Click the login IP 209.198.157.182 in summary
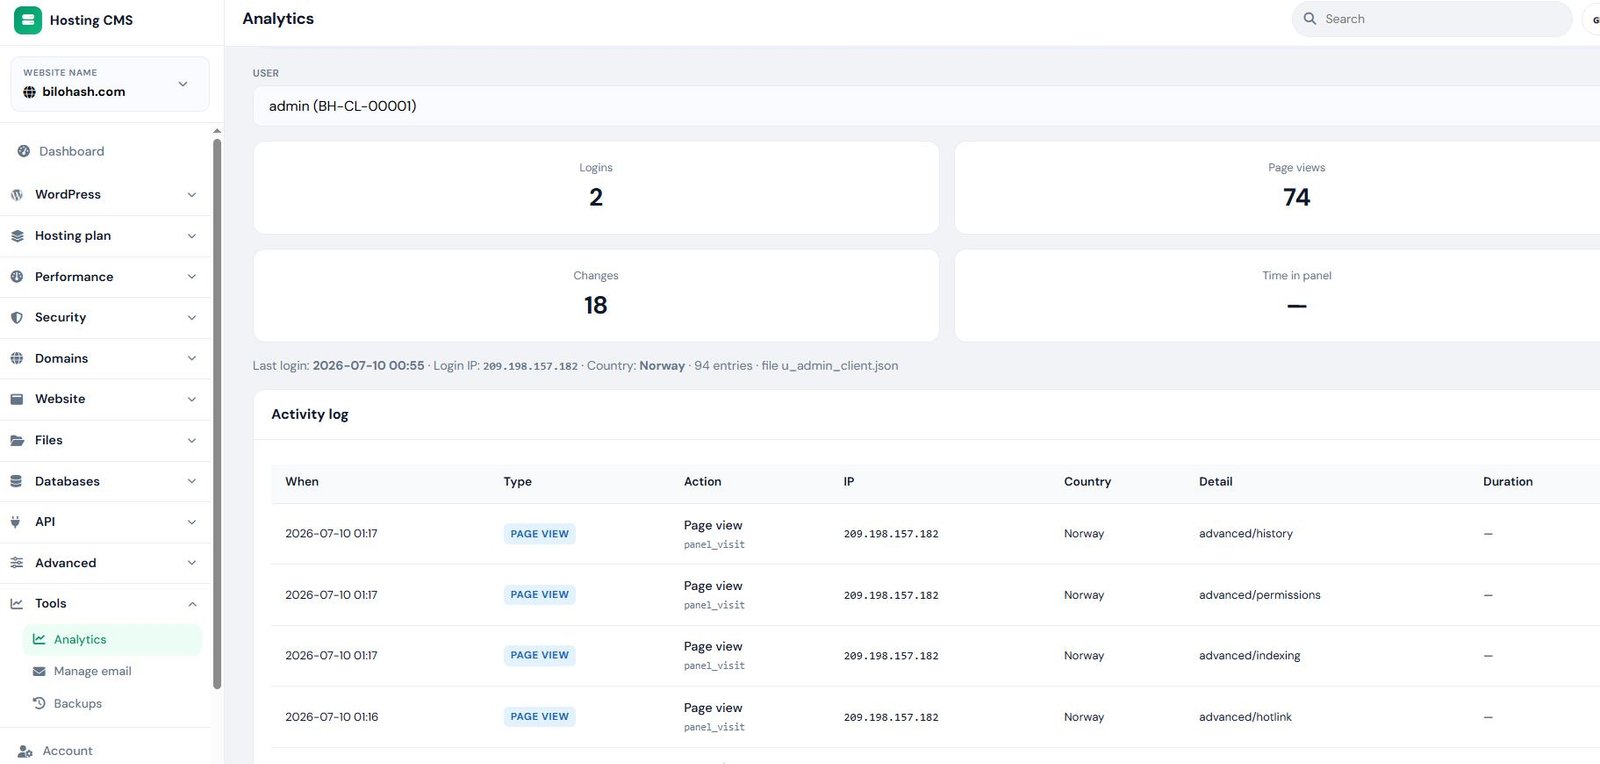This screenshot has width=1600, height=764. [530, 367]
